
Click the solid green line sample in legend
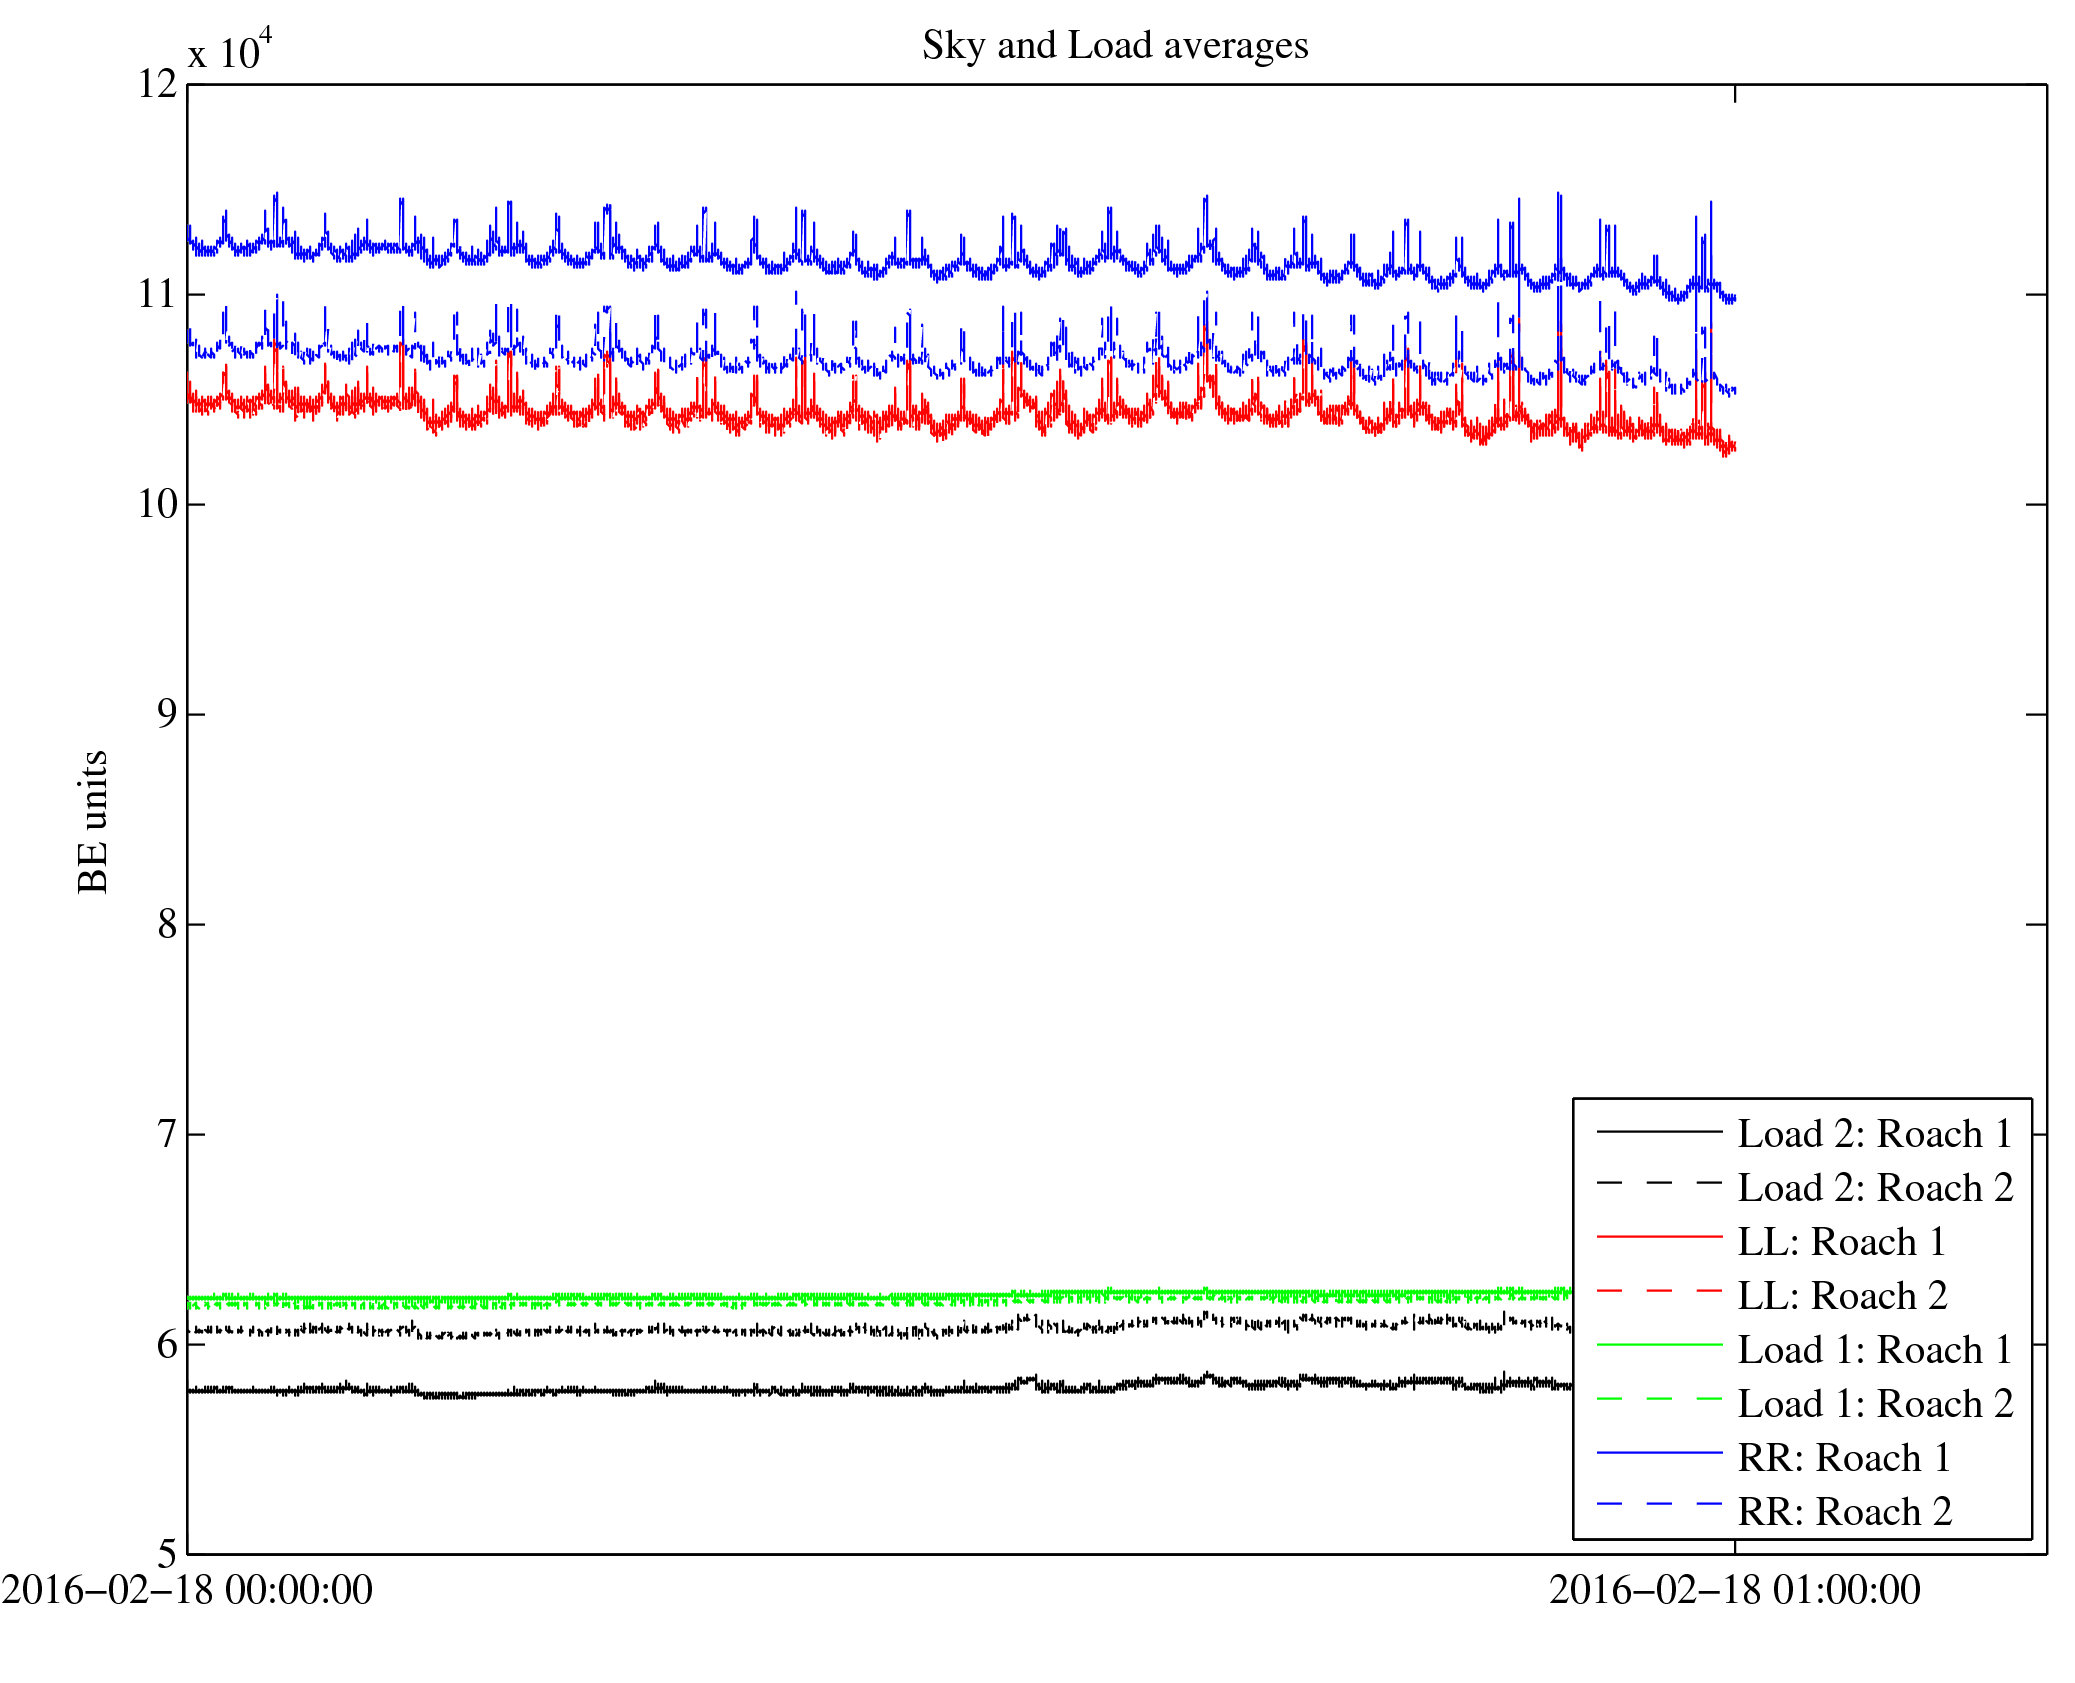point(1659,1346)
